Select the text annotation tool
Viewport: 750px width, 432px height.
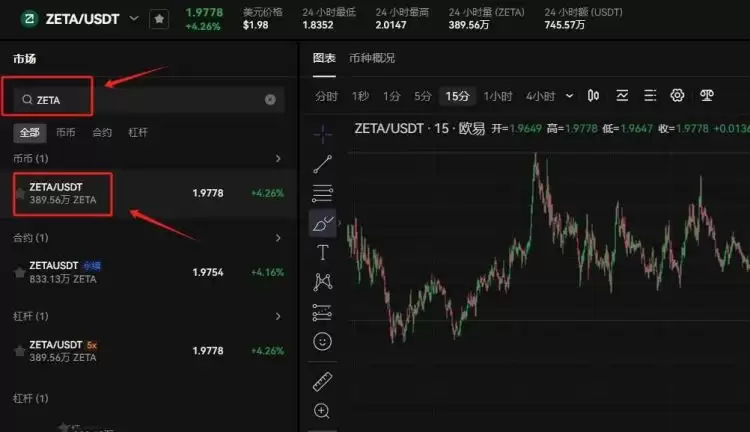click(x=322, y=252)
